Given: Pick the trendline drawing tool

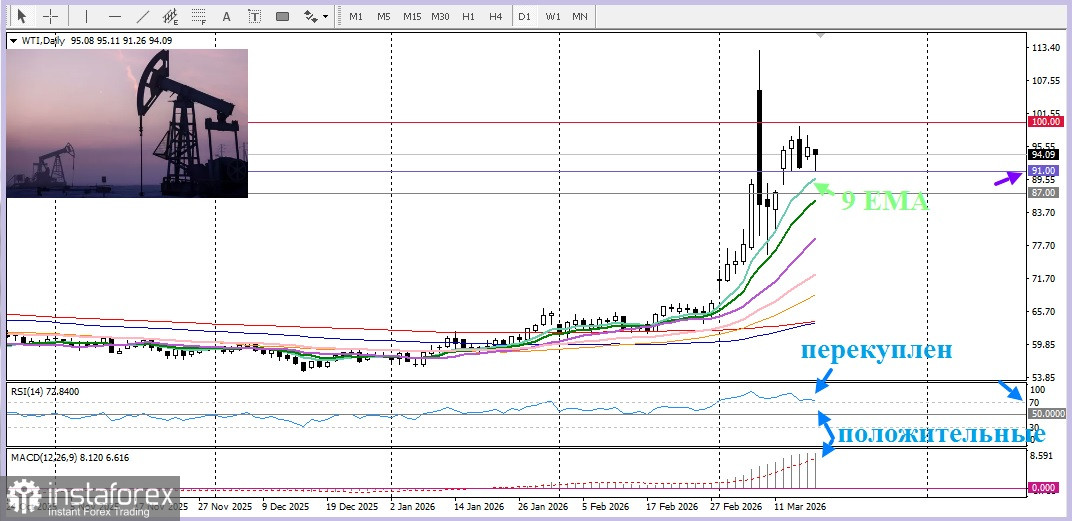Looking at the screenshot, I should pyautogui.click(x=143, y=16).
